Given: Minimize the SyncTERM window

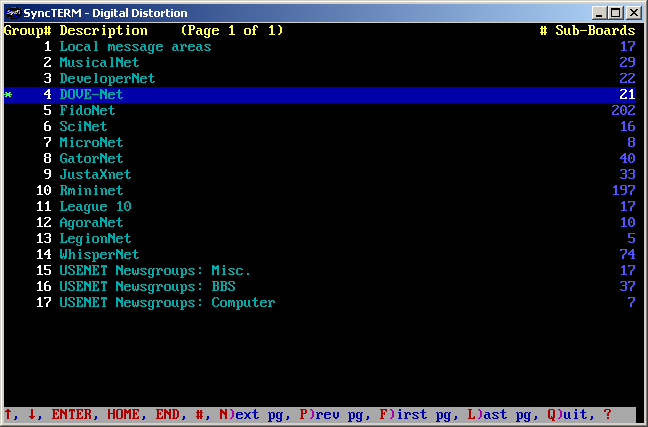Looking at the screenshot, I should coord(599,12).
